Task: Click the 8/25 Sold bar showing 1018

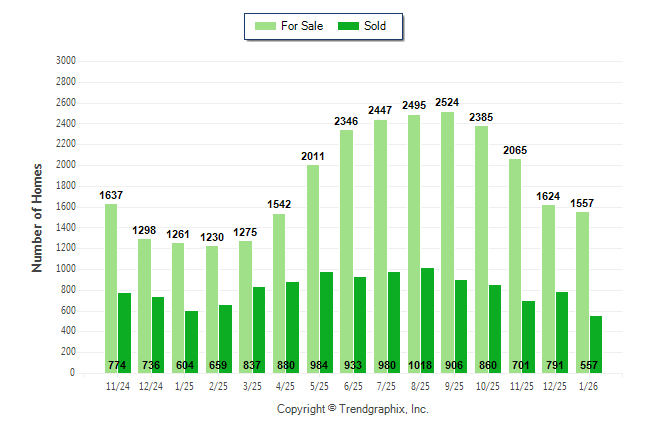Action: tap(427, 320)
